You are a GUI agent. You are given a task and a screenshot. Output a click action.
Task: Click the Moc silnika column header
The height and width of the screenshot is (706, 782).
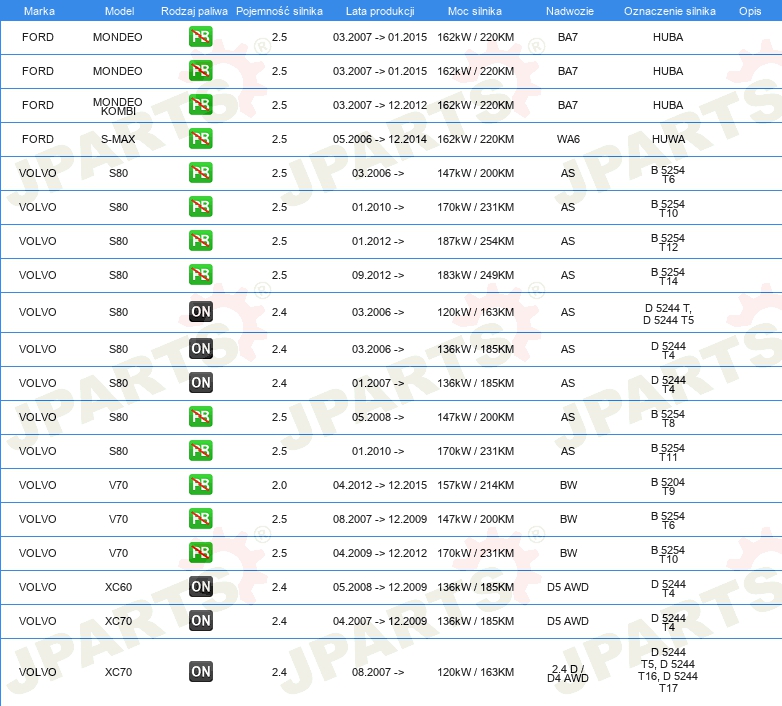tap(475, 11)
